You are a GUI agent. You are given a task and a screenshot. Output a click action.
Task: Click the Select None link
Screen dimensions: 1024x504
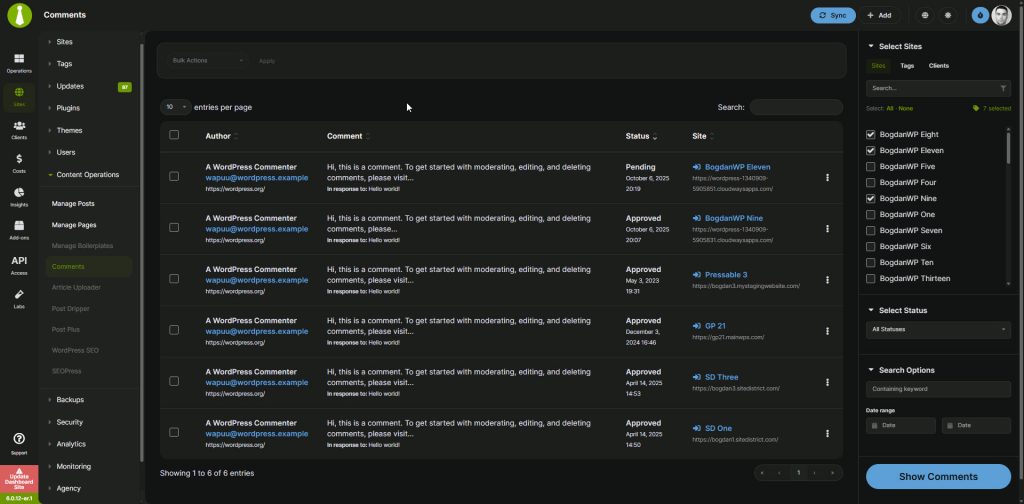[906, 108]
